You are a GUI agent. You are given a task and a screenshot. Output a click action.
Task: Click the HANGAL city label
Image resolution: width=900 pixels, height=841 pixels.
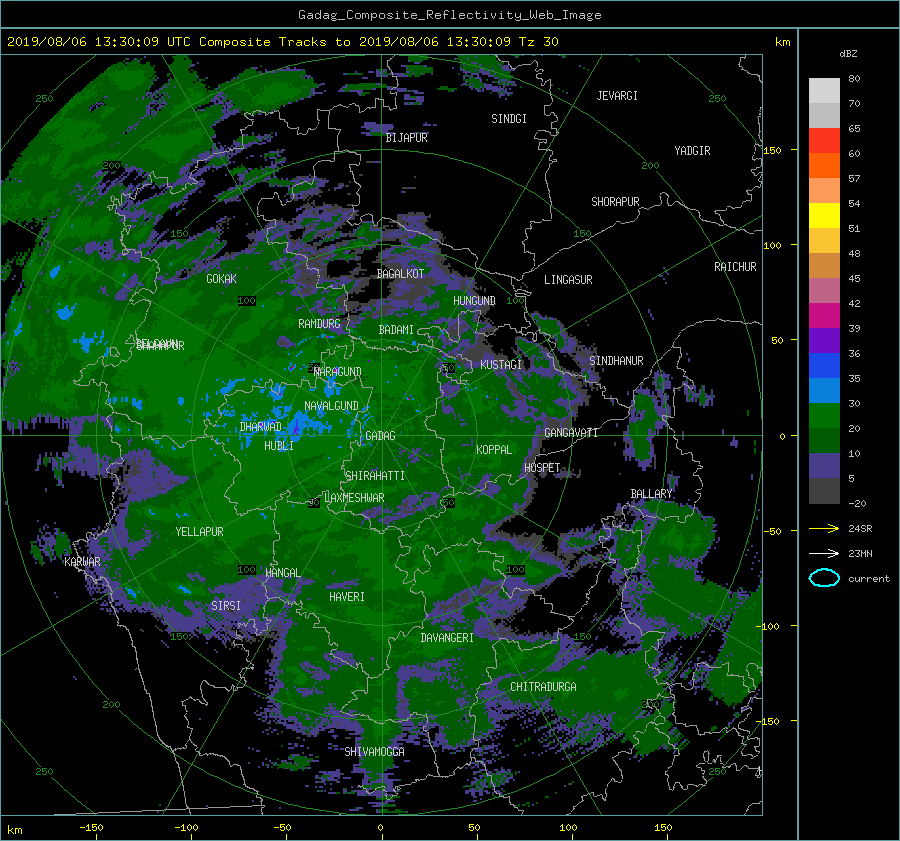click(x=282, y=573)
